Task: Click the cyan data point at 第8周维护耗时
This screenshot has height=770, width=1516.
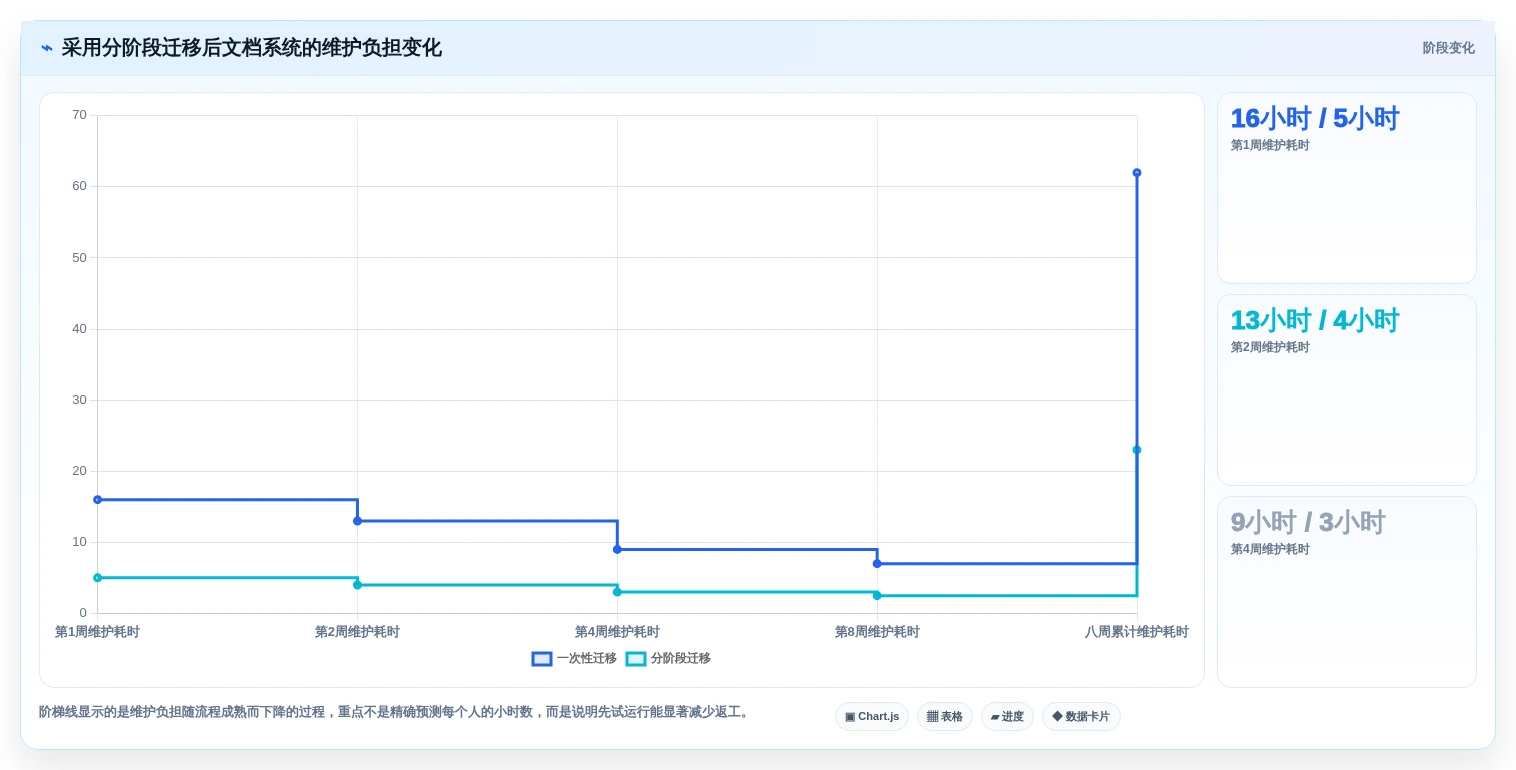Action: 877,596
